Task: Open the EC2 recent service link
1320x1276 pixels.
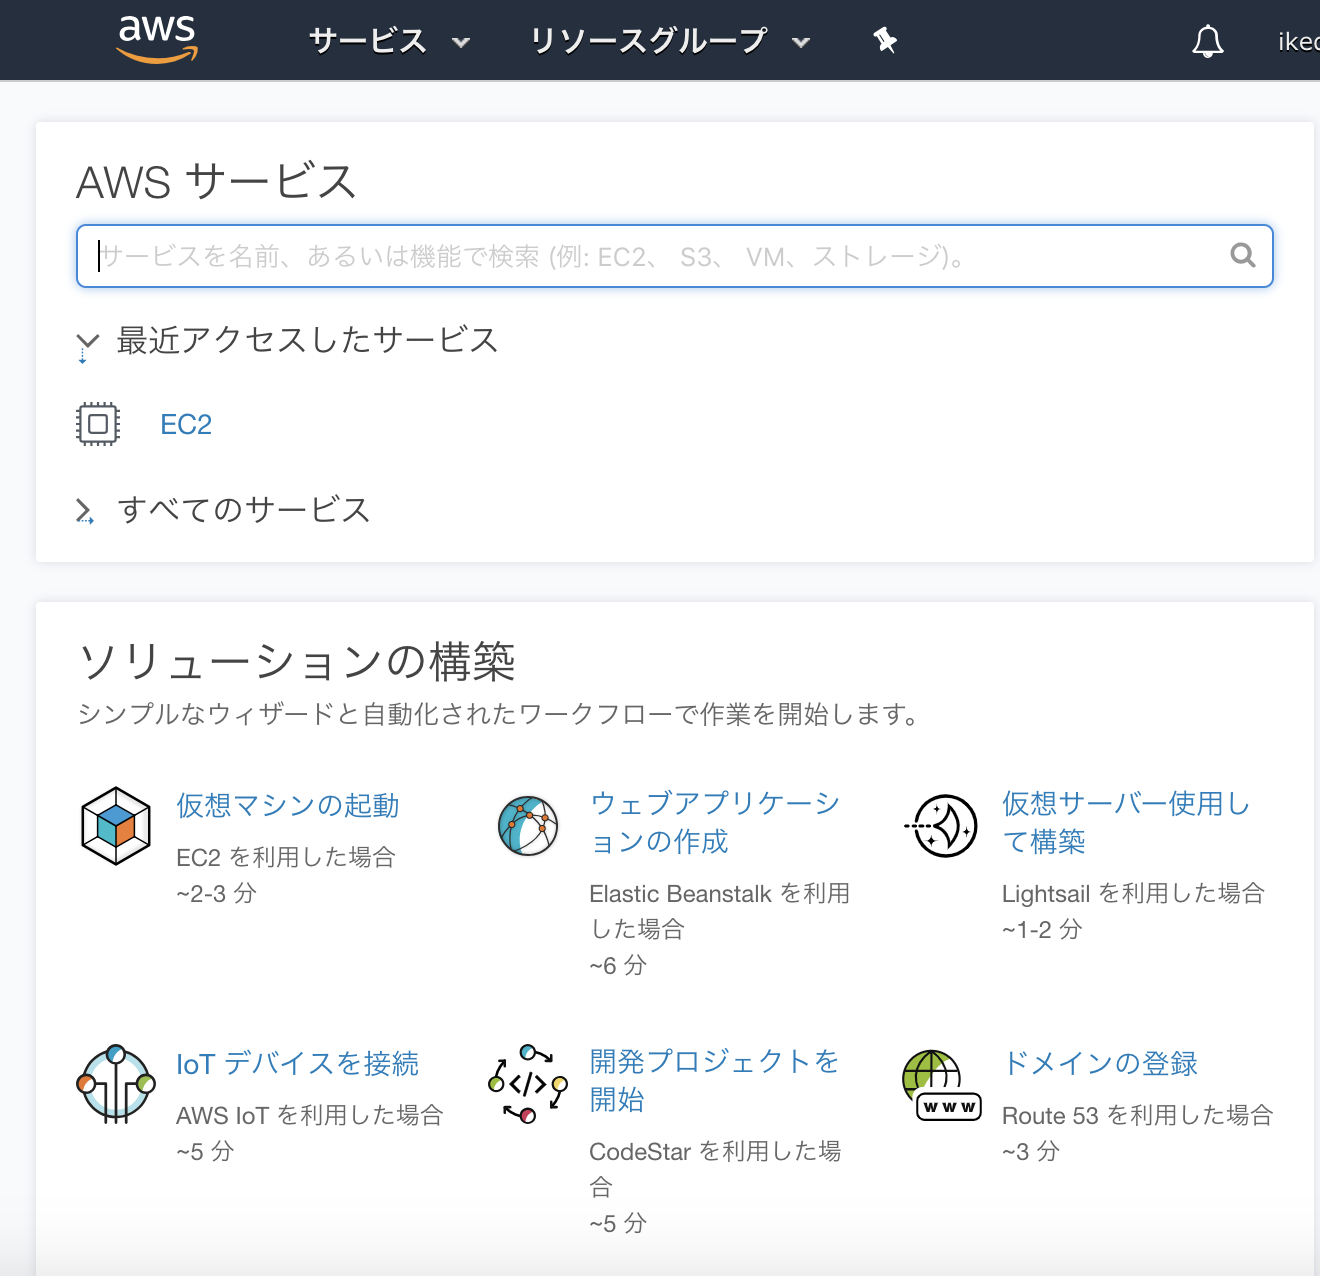Action: click(x=186, y=425)
